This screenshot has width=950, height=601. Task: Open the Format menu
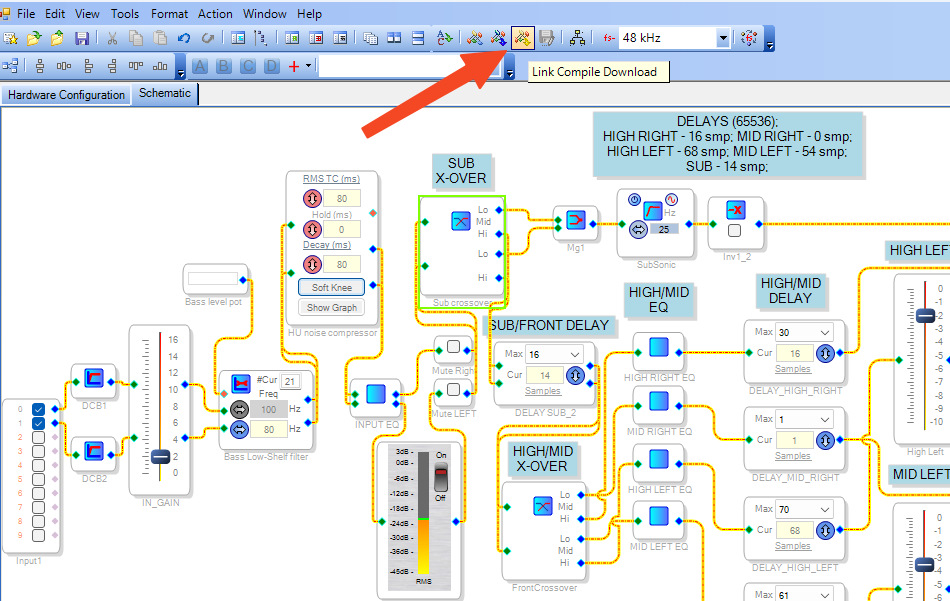(x=169, y=13)
